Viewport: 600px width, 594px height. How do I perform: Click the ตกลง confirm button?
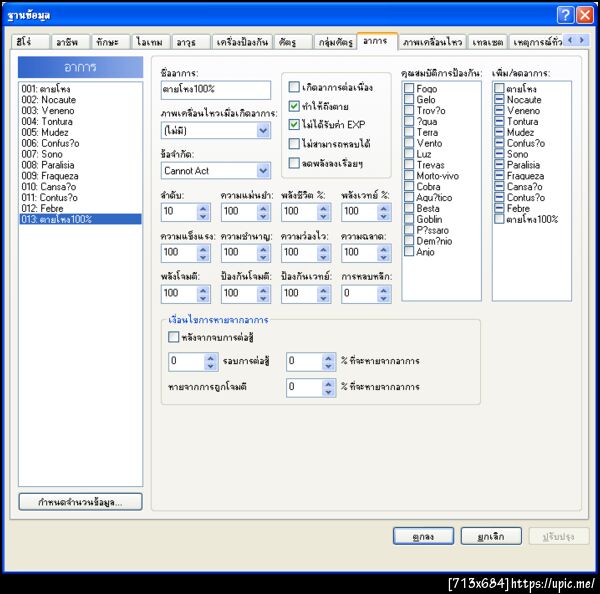[423, 536]
